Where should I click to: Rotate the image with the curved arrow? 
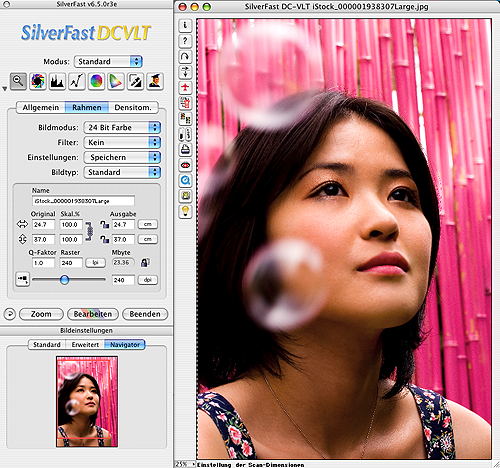[x=185, y=57]
